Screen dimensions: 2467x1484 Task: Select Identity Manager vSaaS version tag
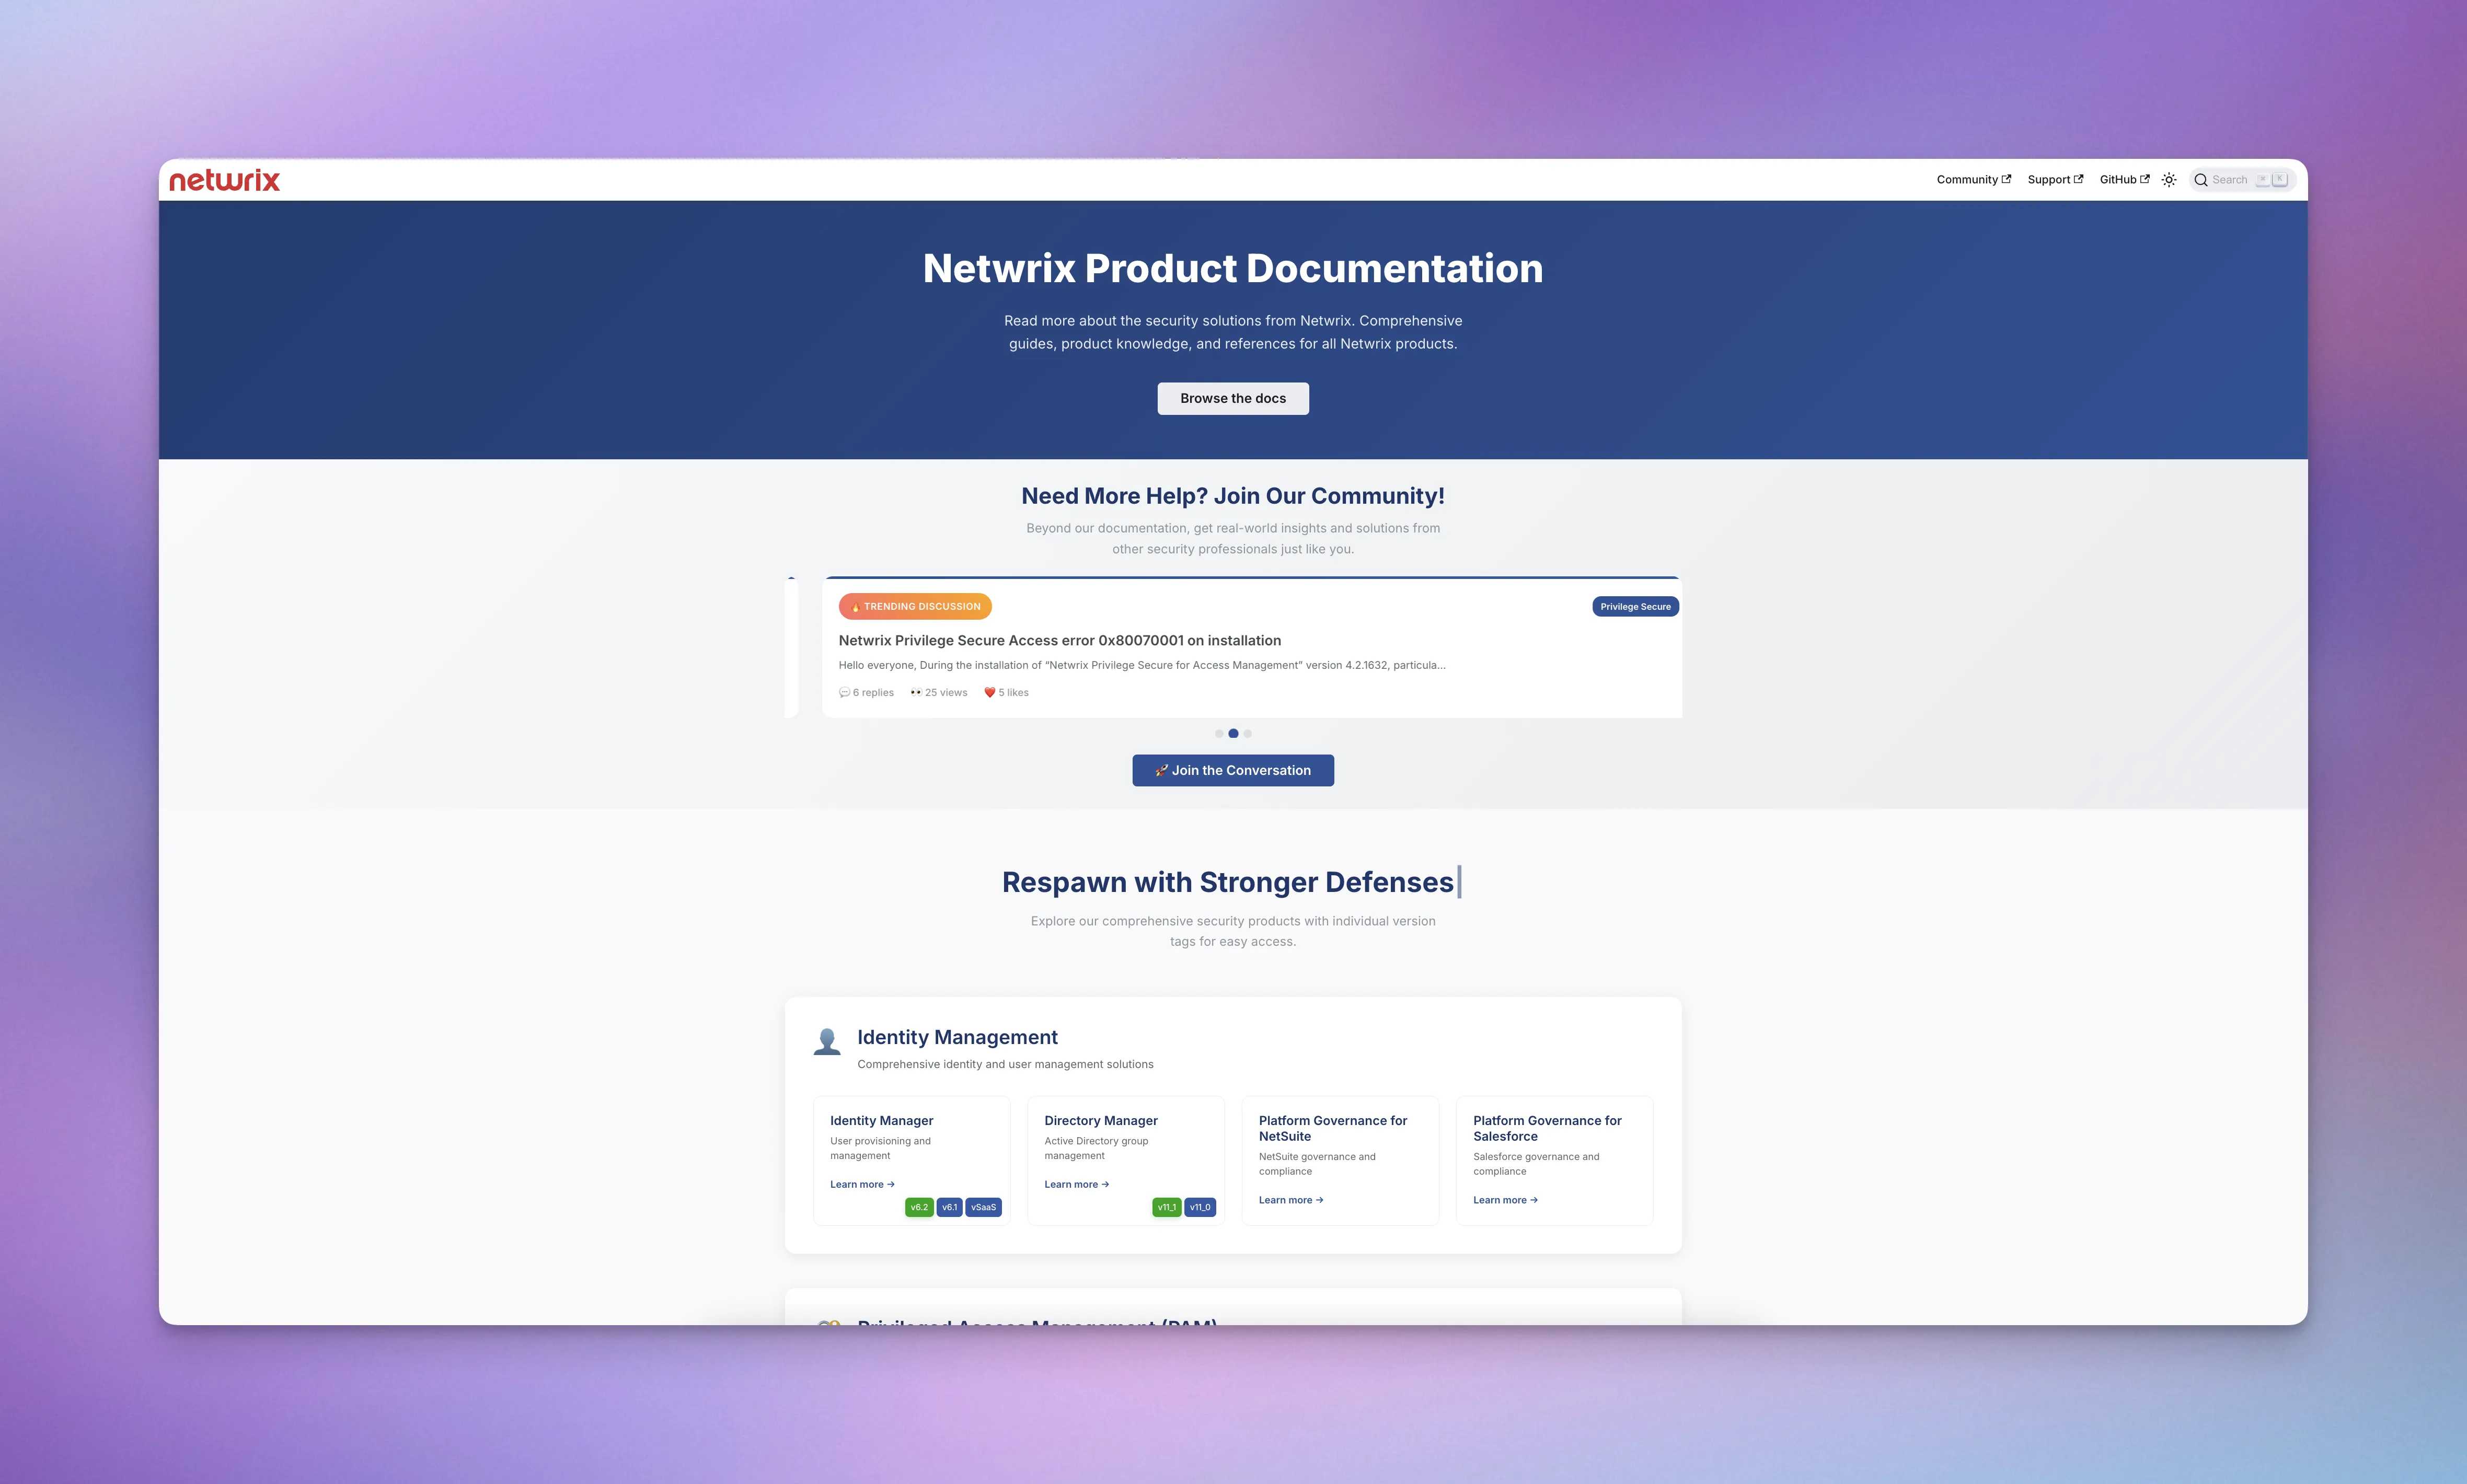(x=983, y=1207)
